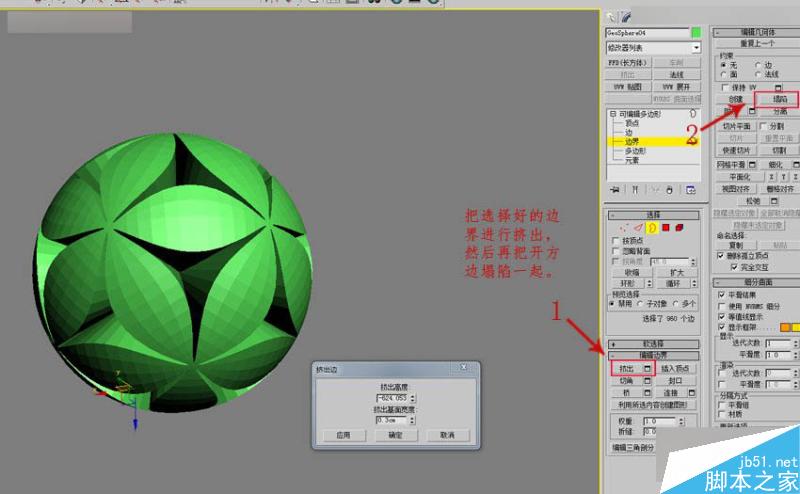Click the Collapse (塌陷) button
This screenshot has height=494, width=800.
point(780,99)
